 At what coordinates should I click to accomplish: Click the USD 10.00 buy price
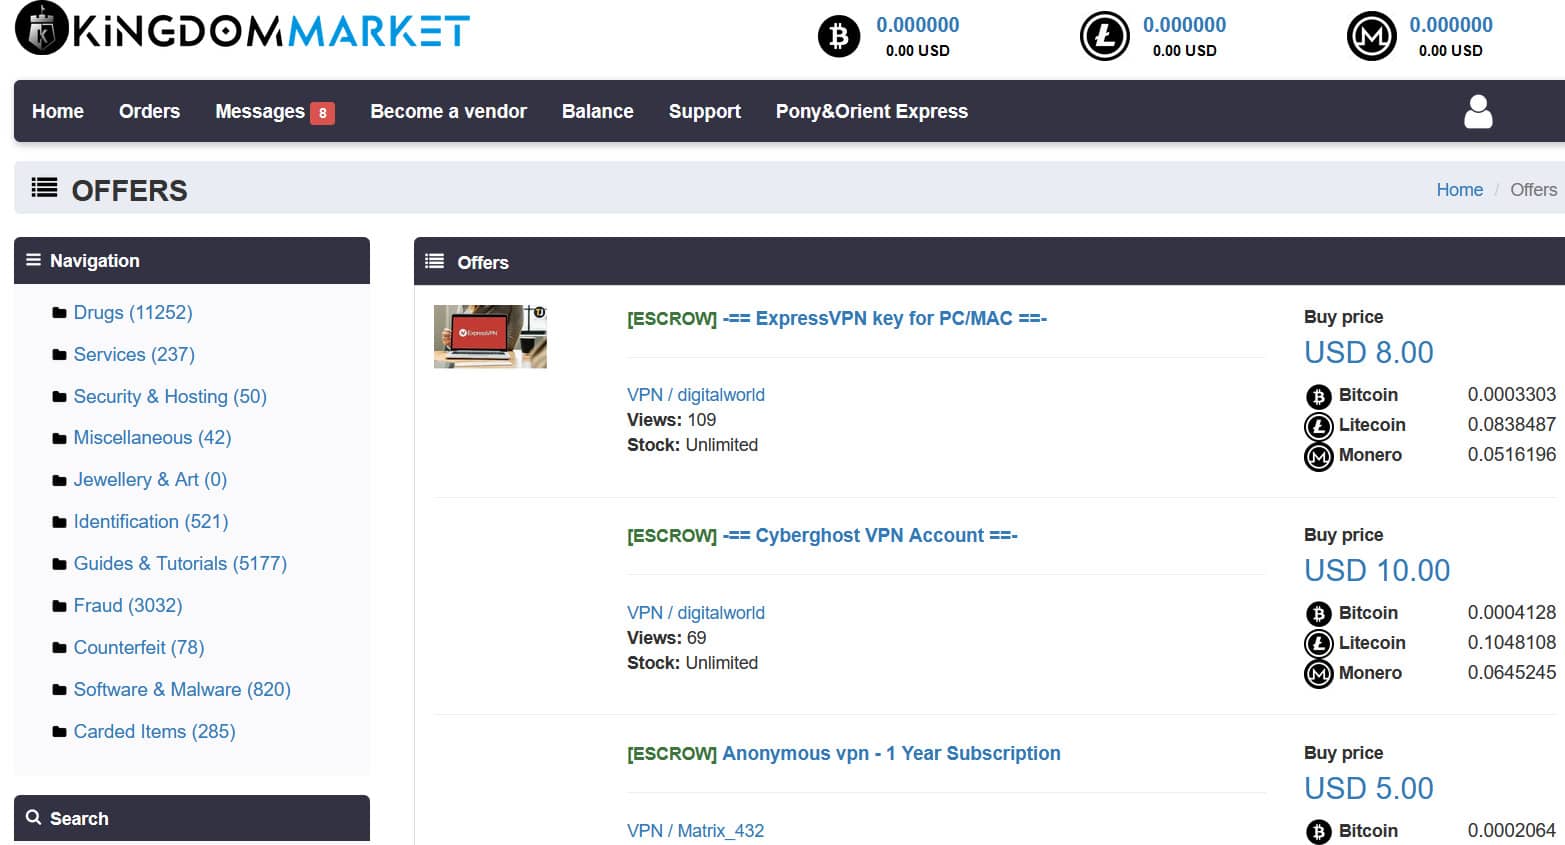pyautogui.click(x=1377, y=570)
